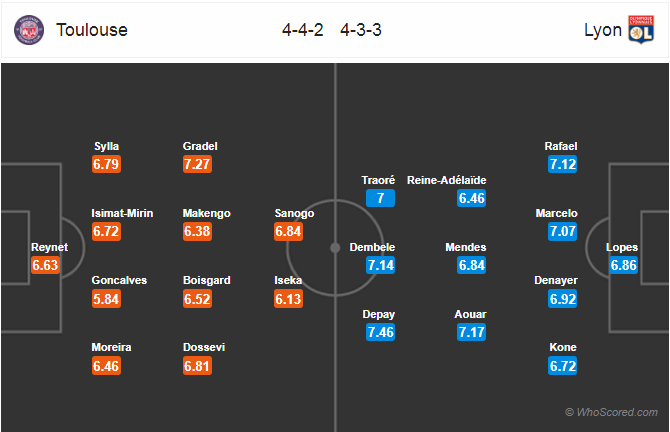Click Kone's 6.72 rating badge
Image resolution: width=670 pixels, height=432 pixels.
click(x=563, y=366)
